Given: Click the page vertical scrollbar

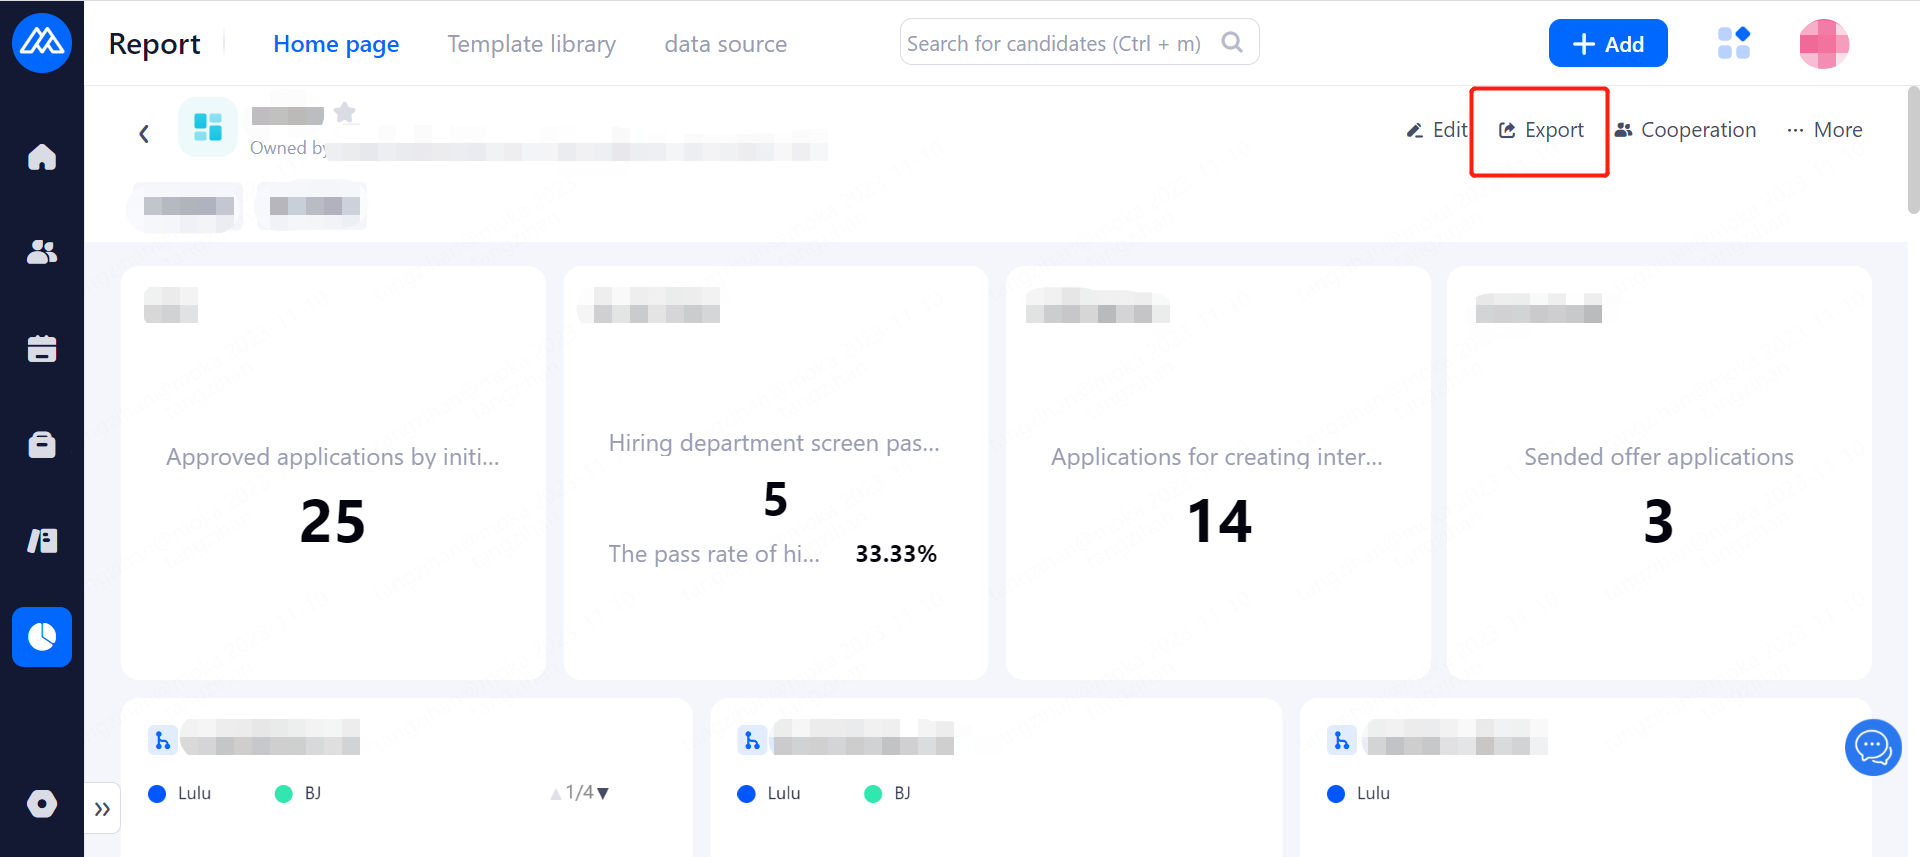Looking at the screenshot, I should click(x=1913, y=150).
